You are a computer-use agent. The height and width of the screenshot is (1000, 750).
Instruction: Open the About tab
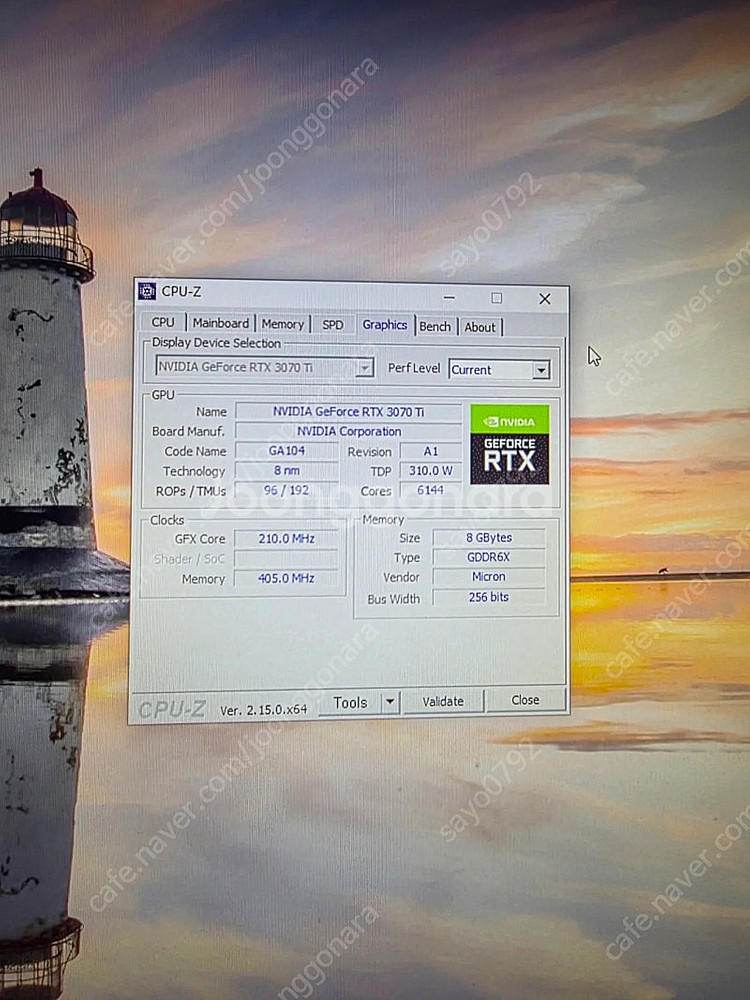(x=480, y=327)
